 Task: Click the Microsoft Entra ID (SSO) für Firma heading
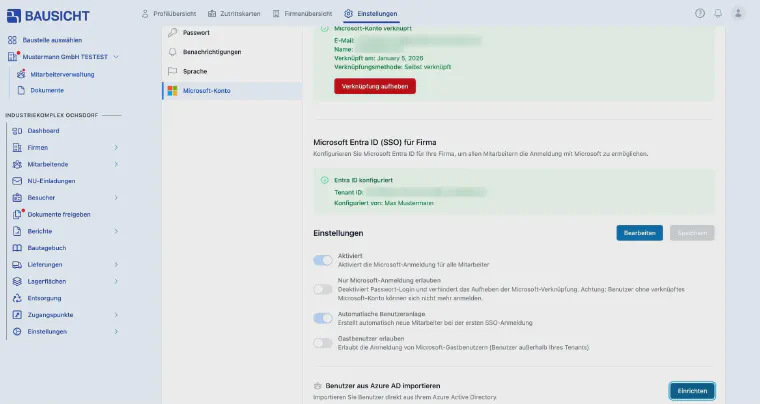pyautogui.click(x=375, y=142)
